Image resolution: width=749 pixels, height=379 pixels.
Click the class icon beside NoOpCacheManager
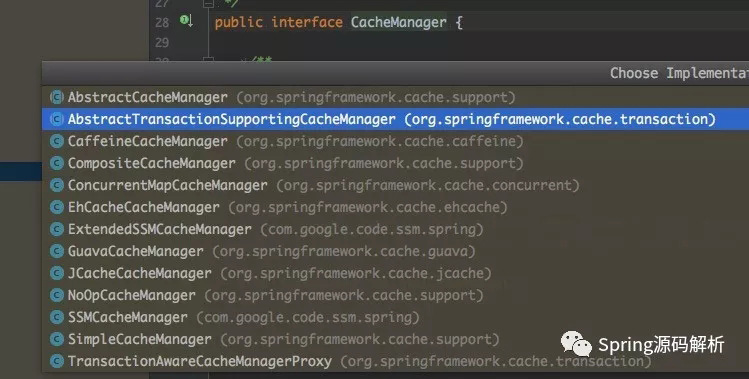[57, 295]
